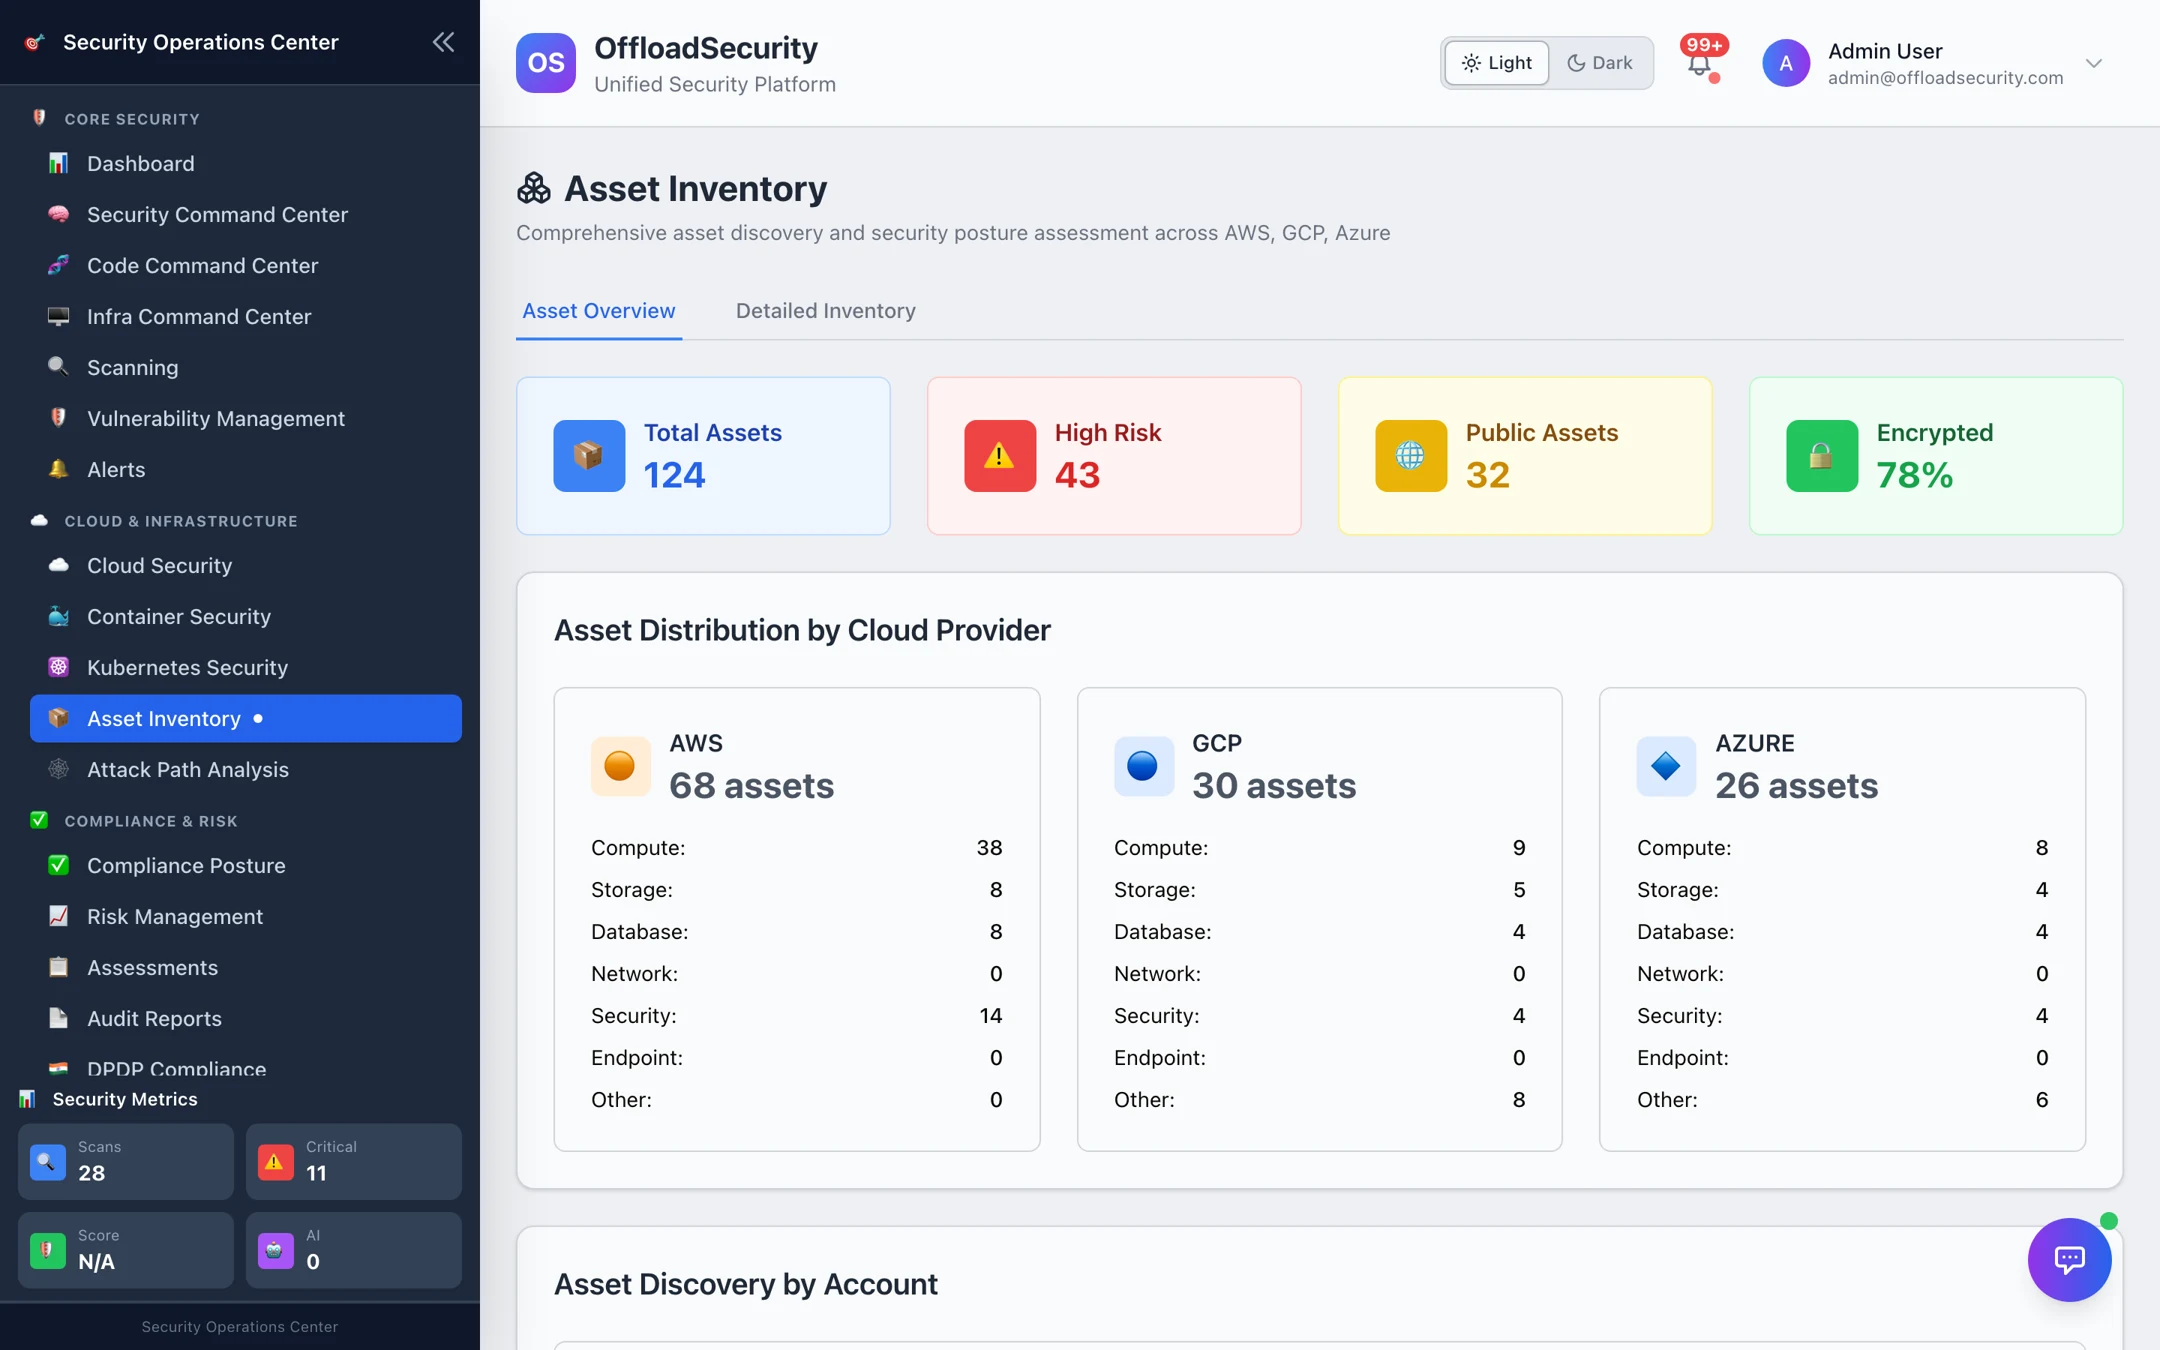Go to Dashboard in sidebar
The image size is (2160, 1350).
click(x=245, y=163)
